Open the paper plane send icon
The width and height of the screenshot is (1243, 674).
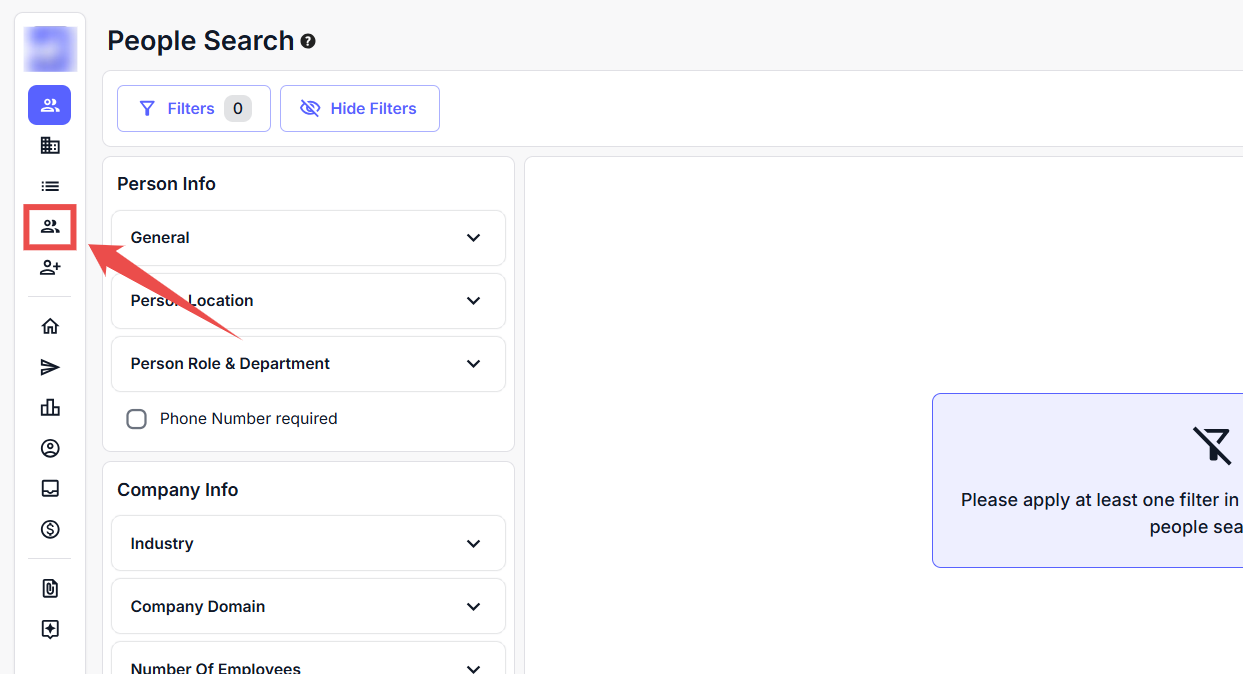tap(50, 368)
